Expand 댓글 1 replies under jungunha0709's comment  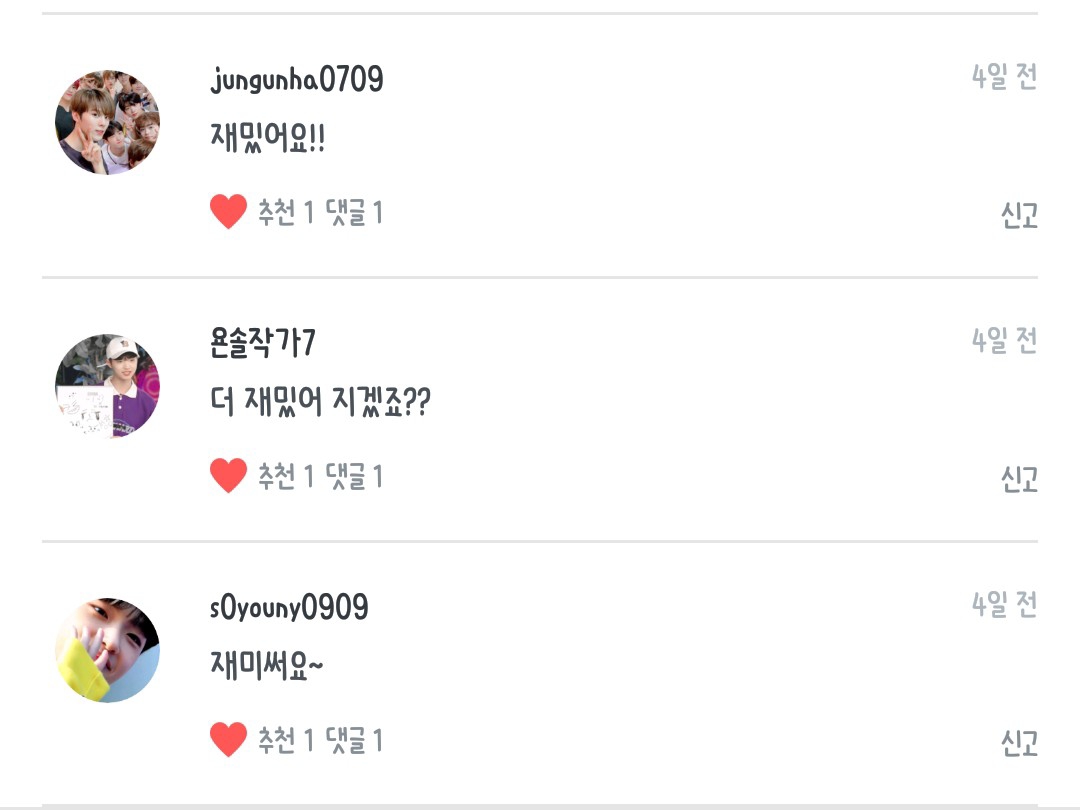click(354, 212)
